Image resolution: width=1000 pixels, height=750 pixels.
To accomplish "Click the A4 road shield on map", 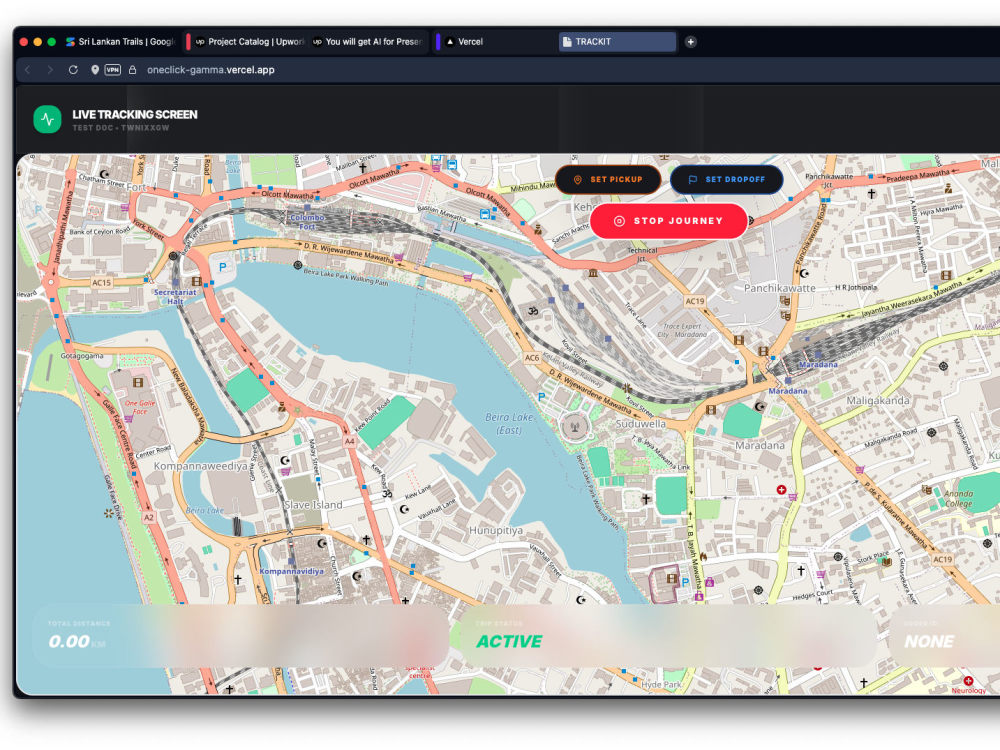I will 349,441.
